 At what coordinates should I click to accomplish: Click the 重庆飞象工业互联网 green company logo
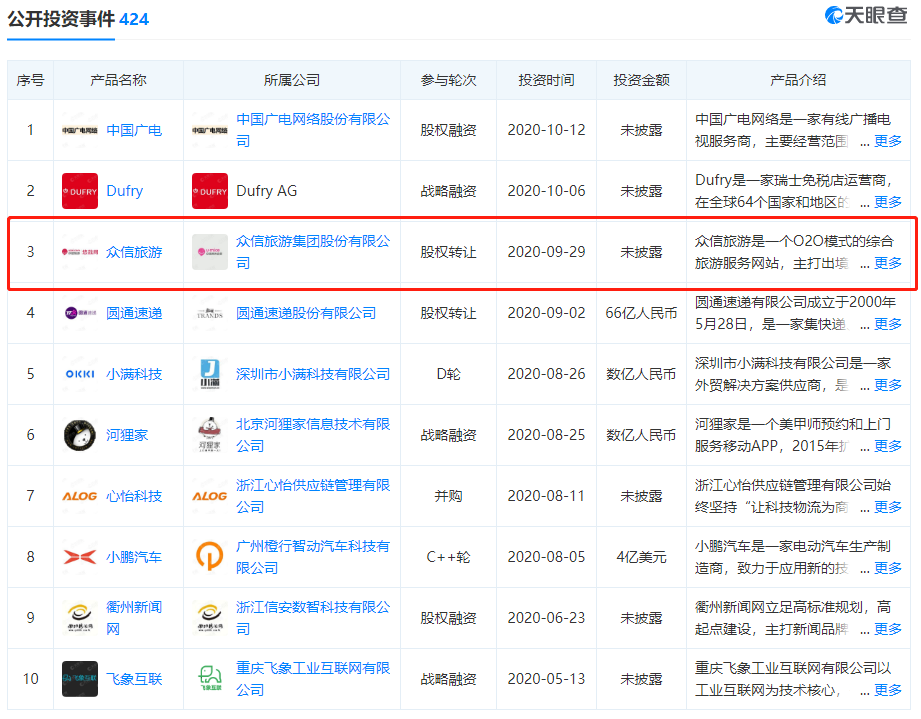point(210,679)
